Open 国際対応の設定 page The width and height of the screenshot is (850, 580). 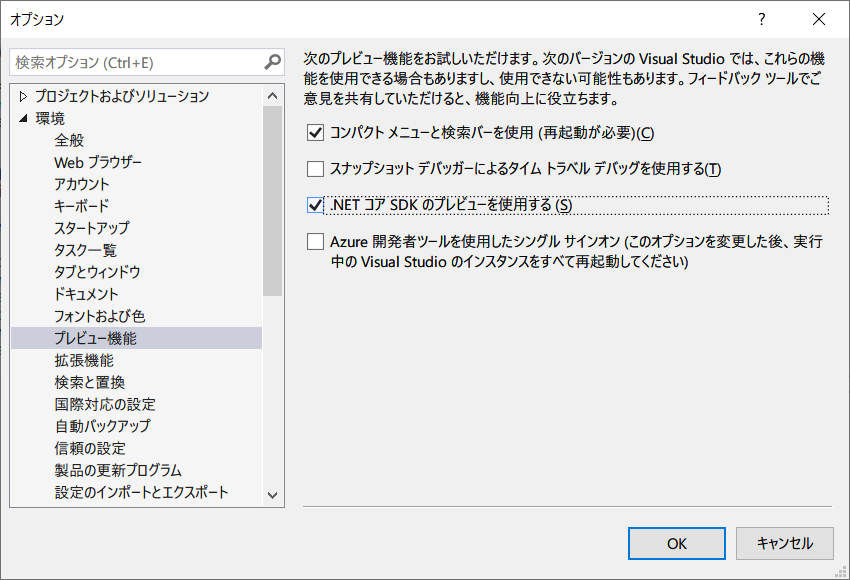pos(105,404)
